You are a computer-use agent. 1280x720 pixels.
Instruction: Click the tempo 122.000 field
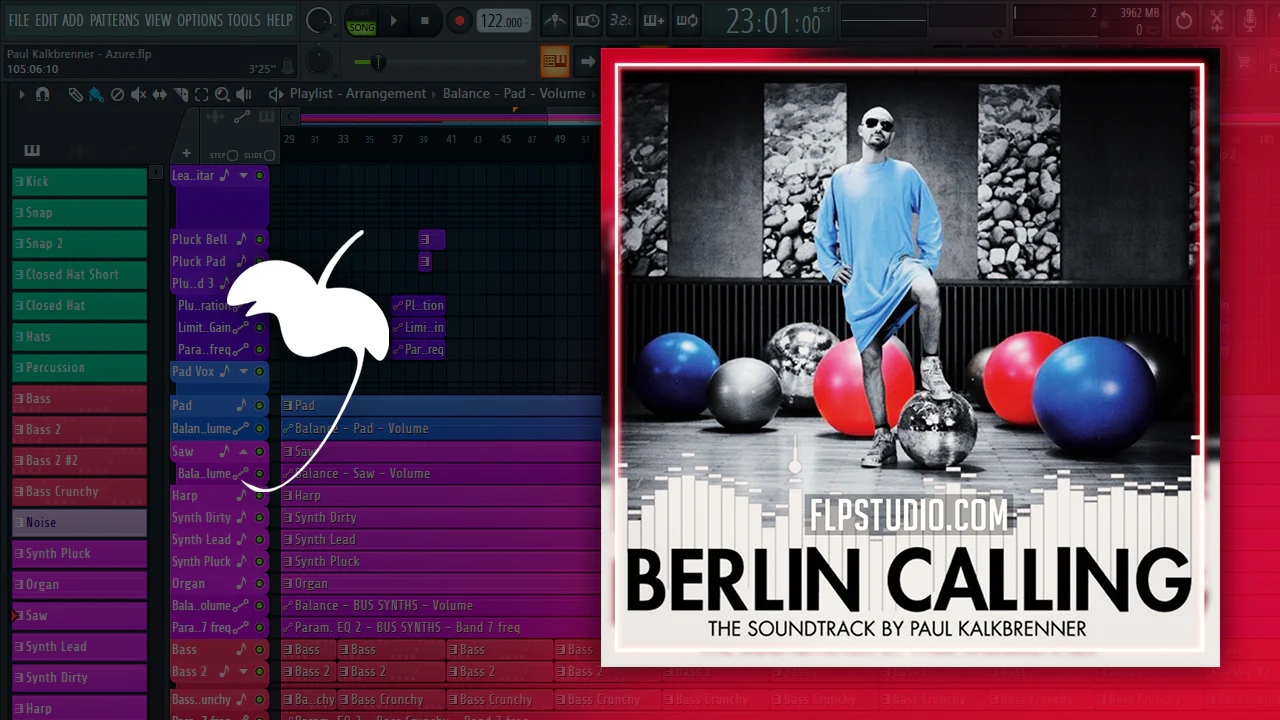(x=502, y=21)
